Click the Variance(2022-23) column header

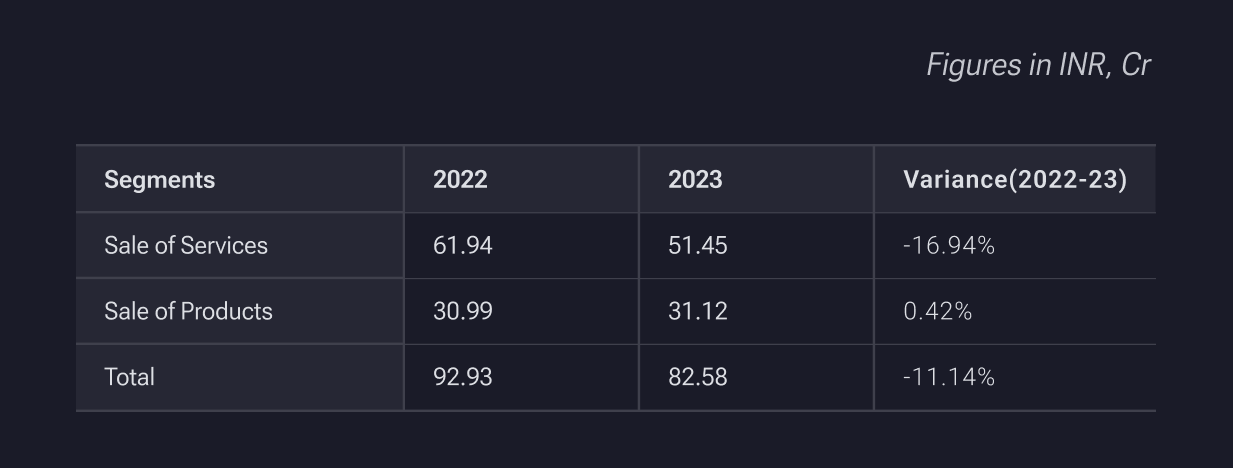(x=1015, y=180)
